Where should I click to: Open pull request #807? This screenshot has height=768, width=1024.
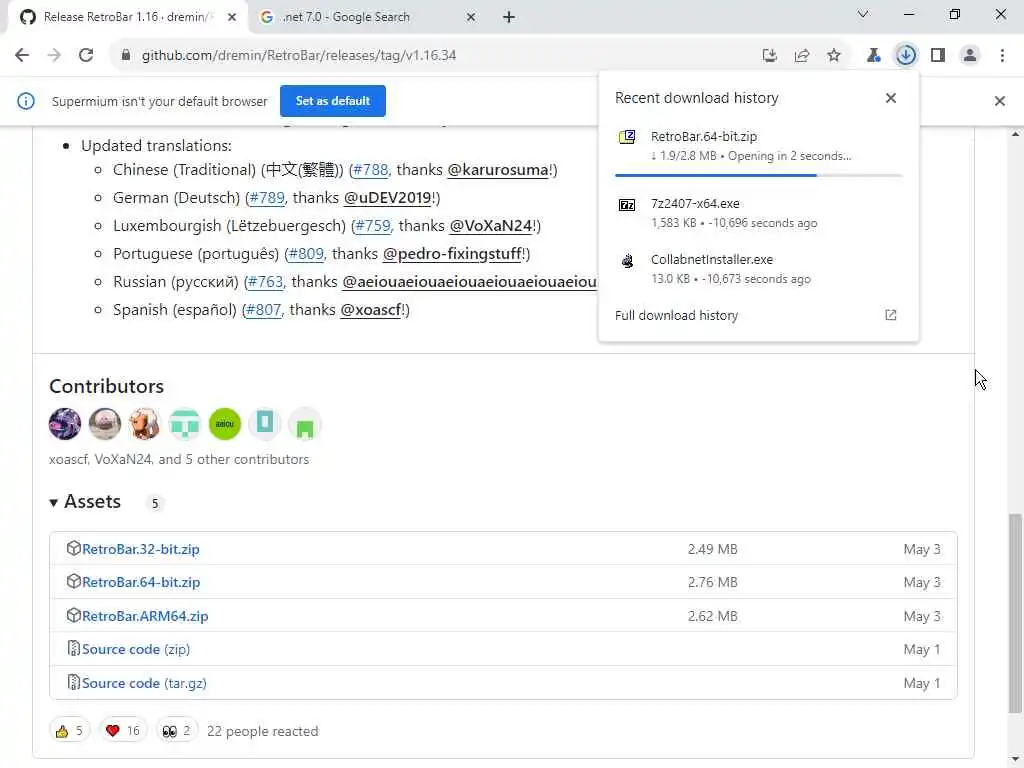tap(263, 310)
